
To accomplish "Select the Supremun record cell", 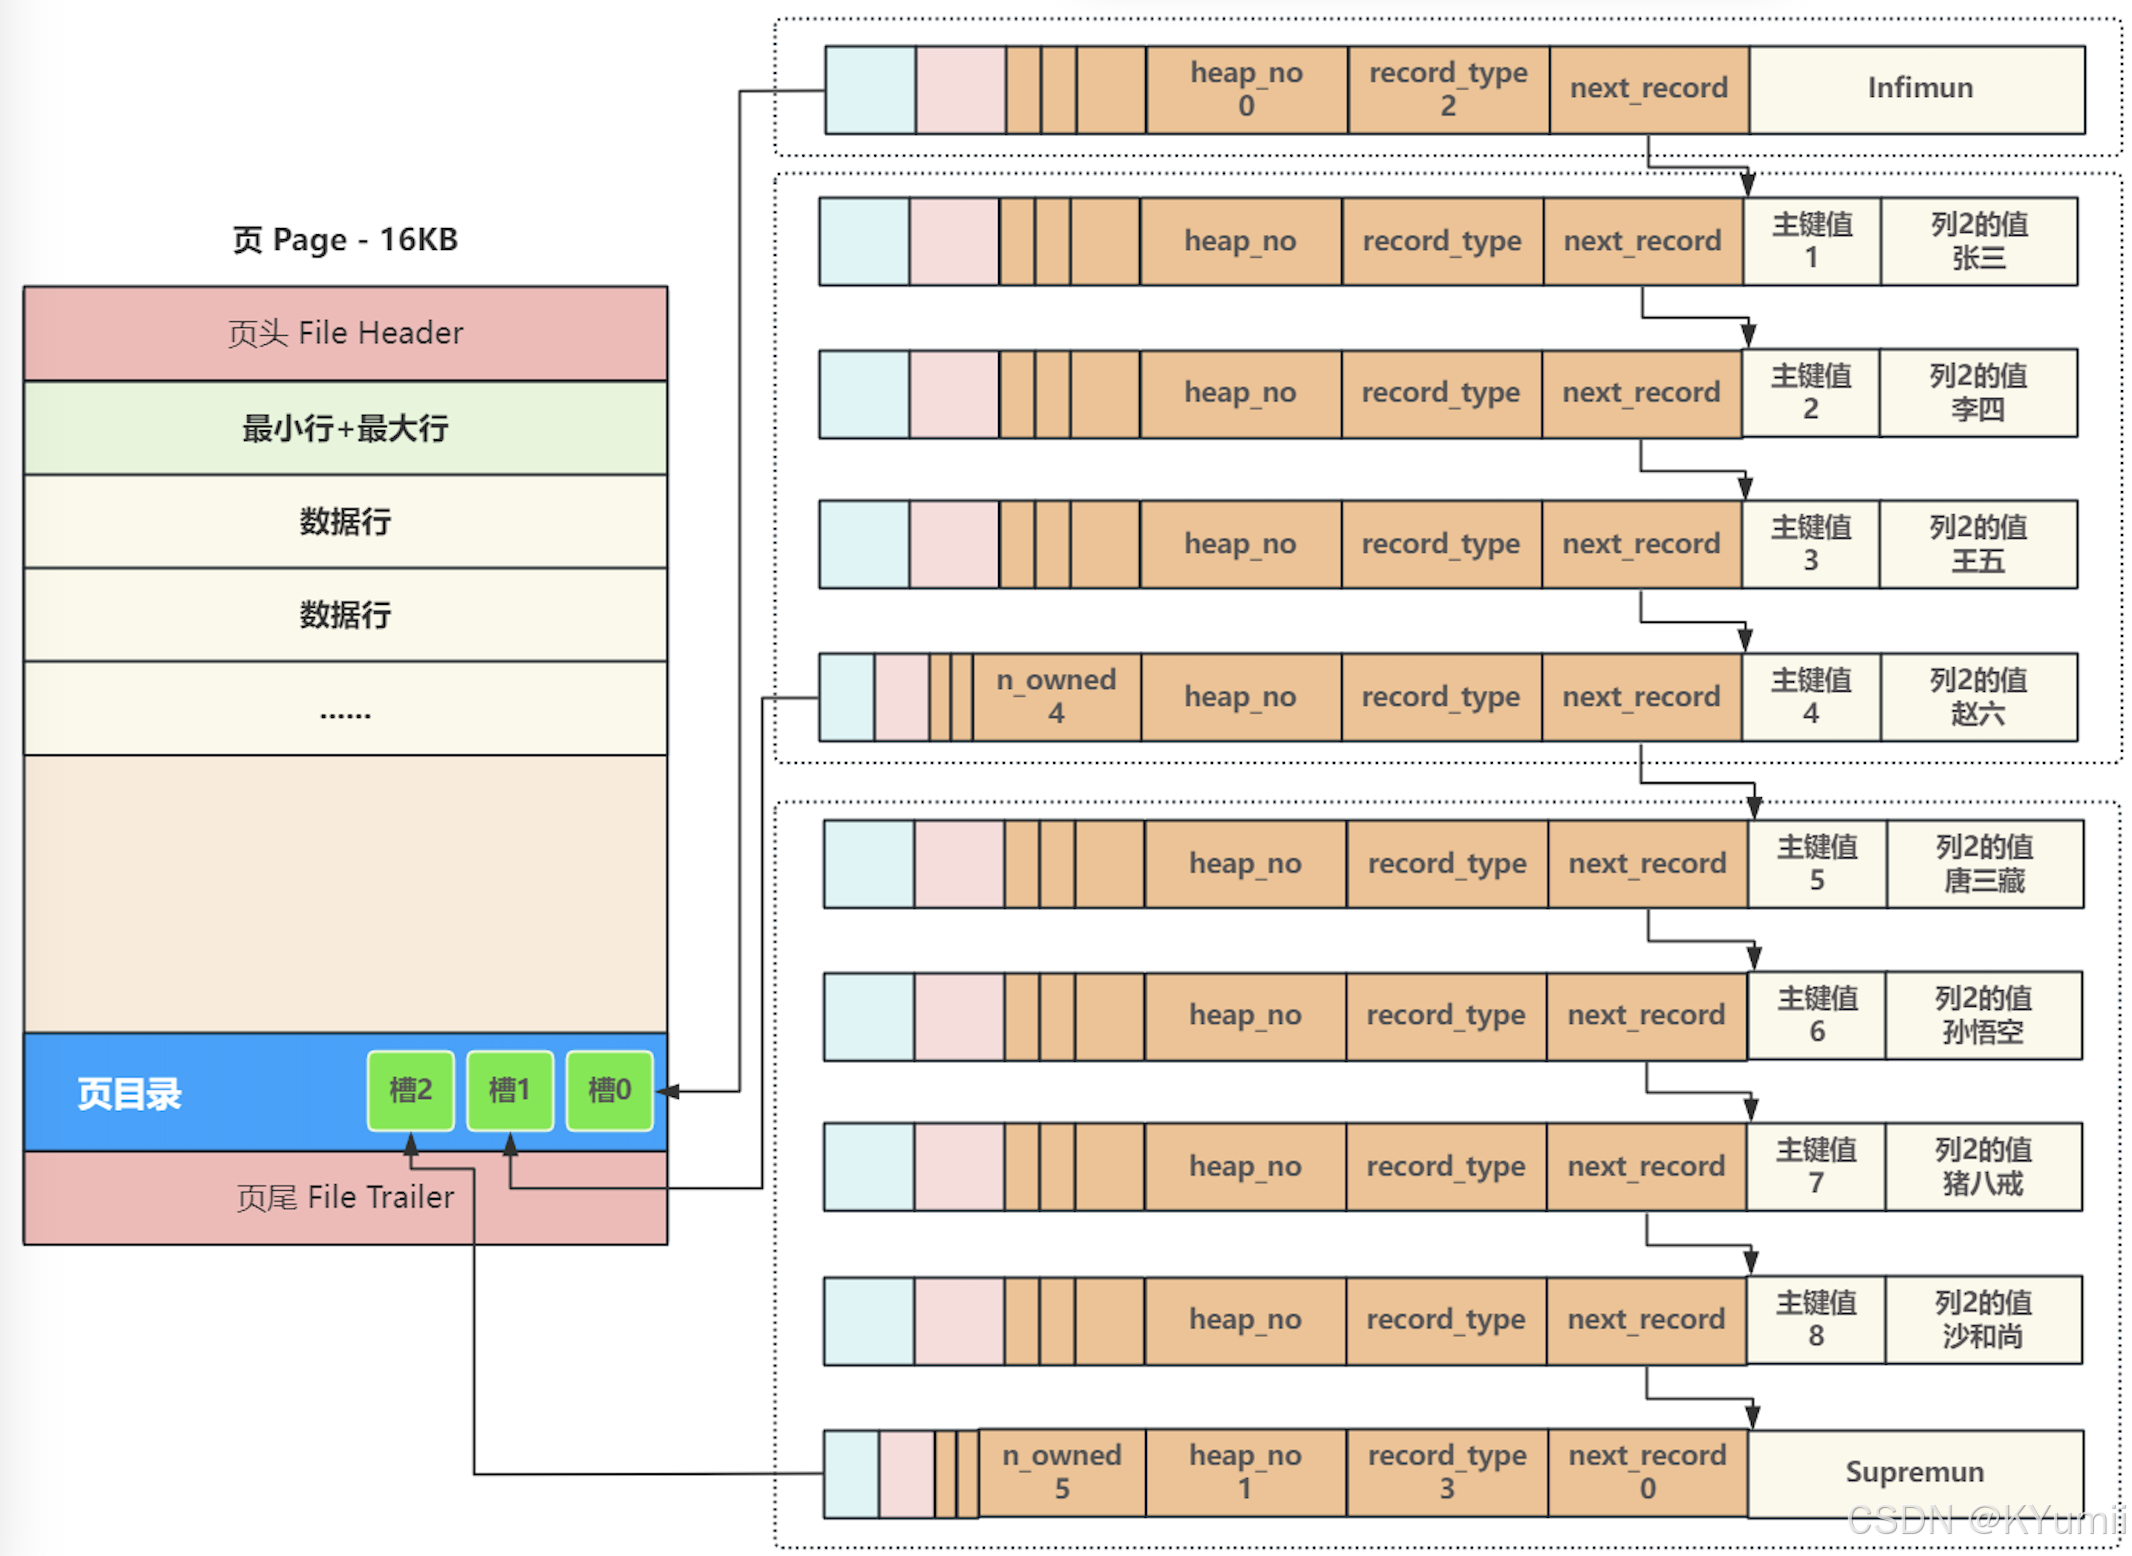I will pyautogui.click(x=1915, y=1473).
